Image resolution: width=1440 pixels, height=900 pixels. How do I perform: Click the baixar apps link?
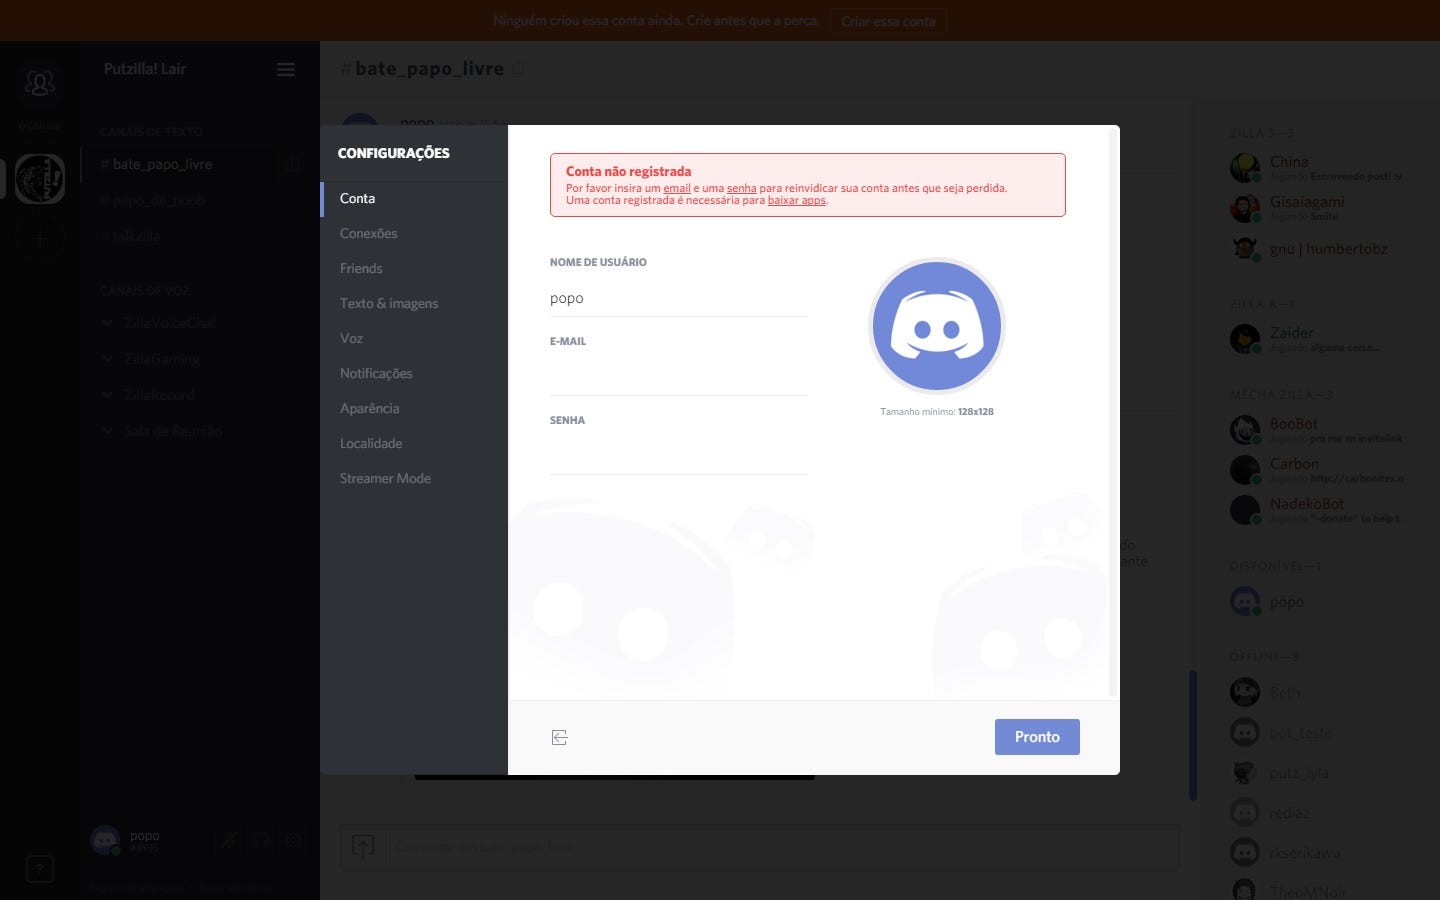pyautogui.click(x=797, y=200)
